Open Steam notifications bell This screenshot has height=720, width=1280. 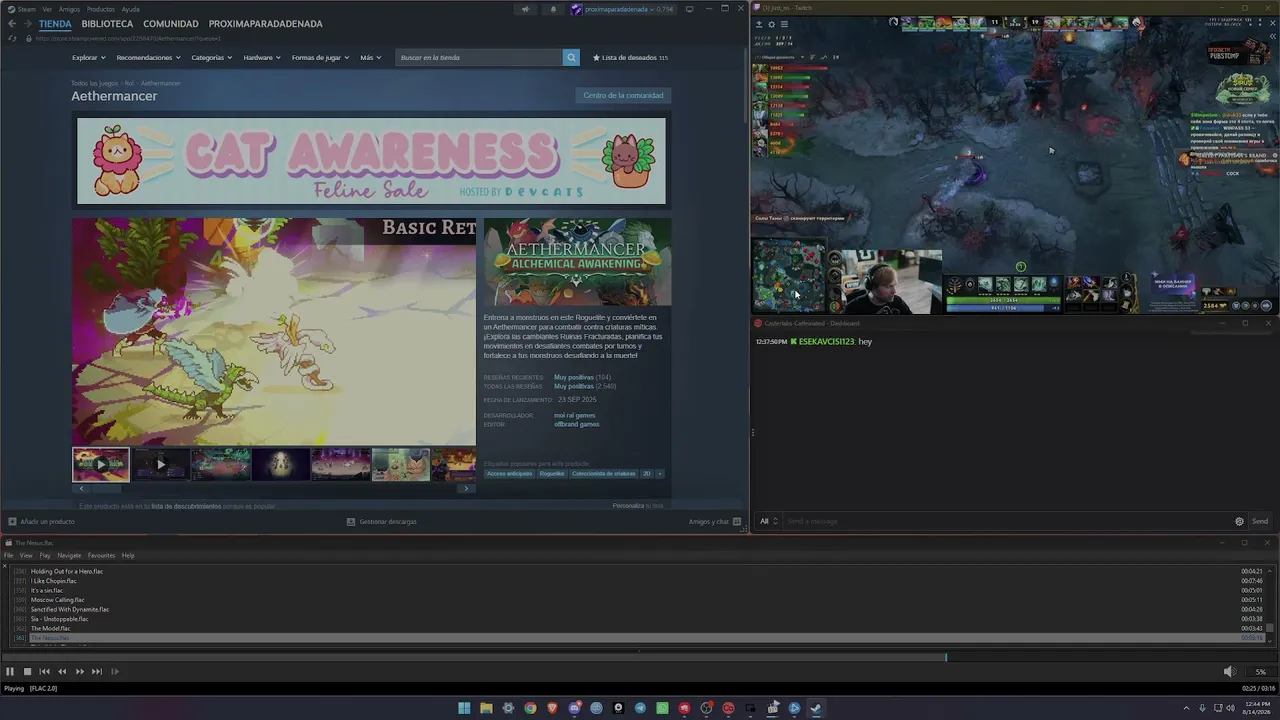(553, 9)
